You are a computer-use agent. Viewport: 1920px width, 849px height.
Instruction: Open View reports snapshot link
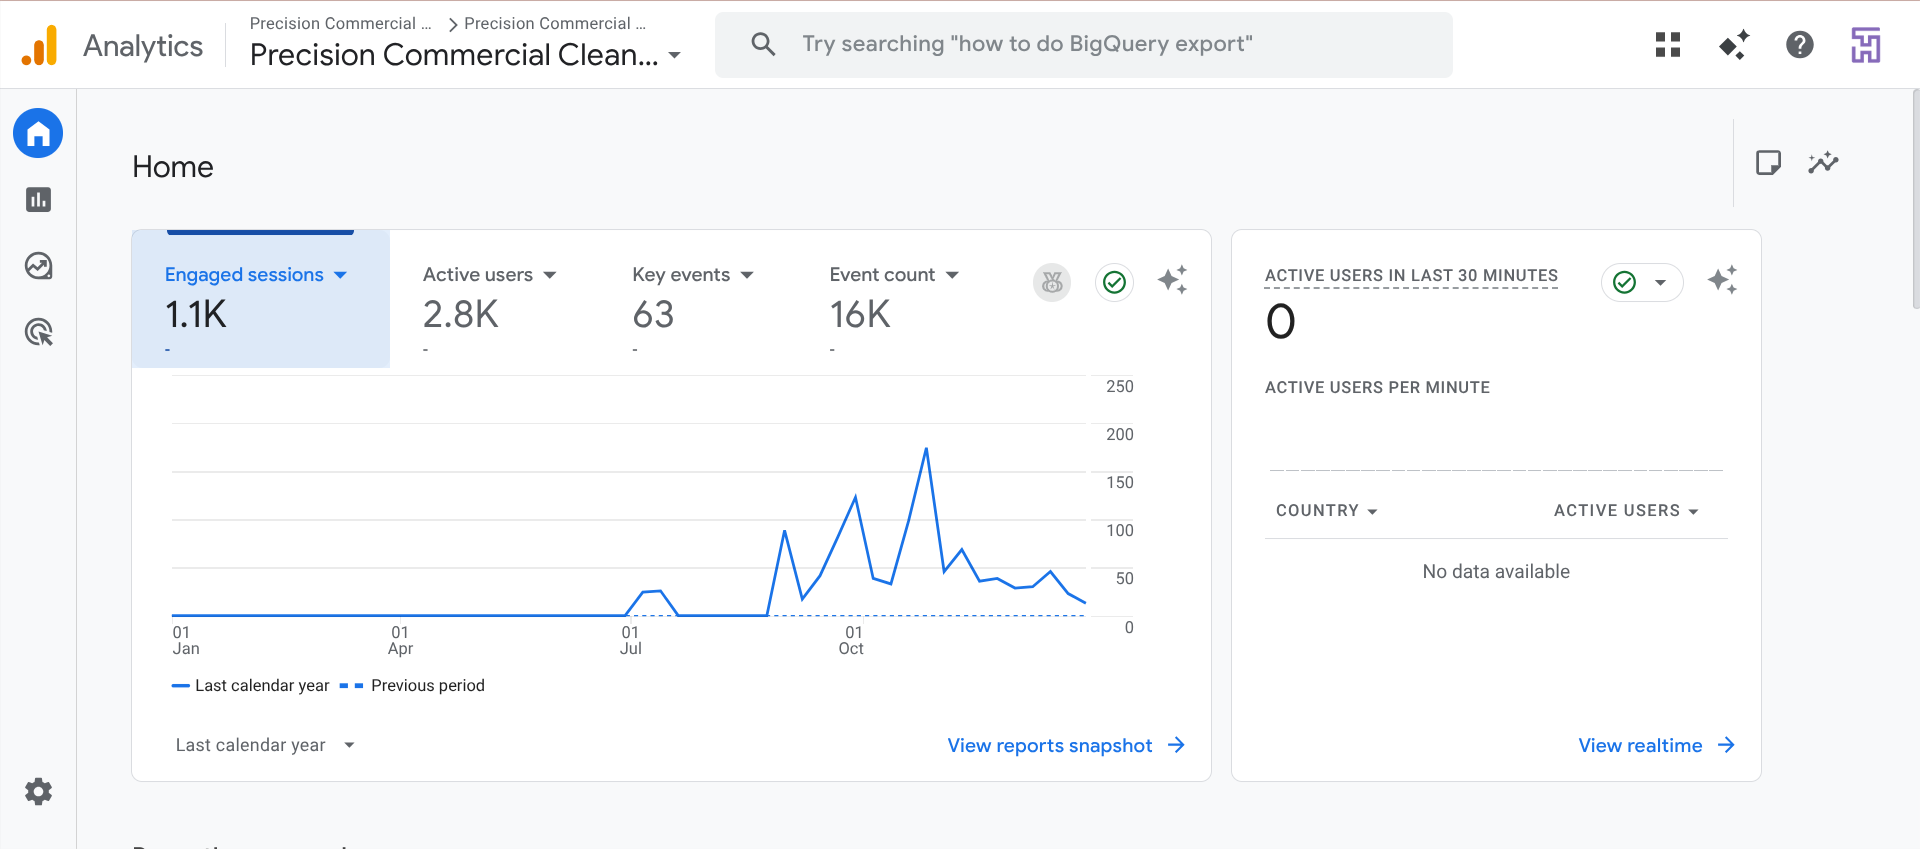[x=1066, y=745]
